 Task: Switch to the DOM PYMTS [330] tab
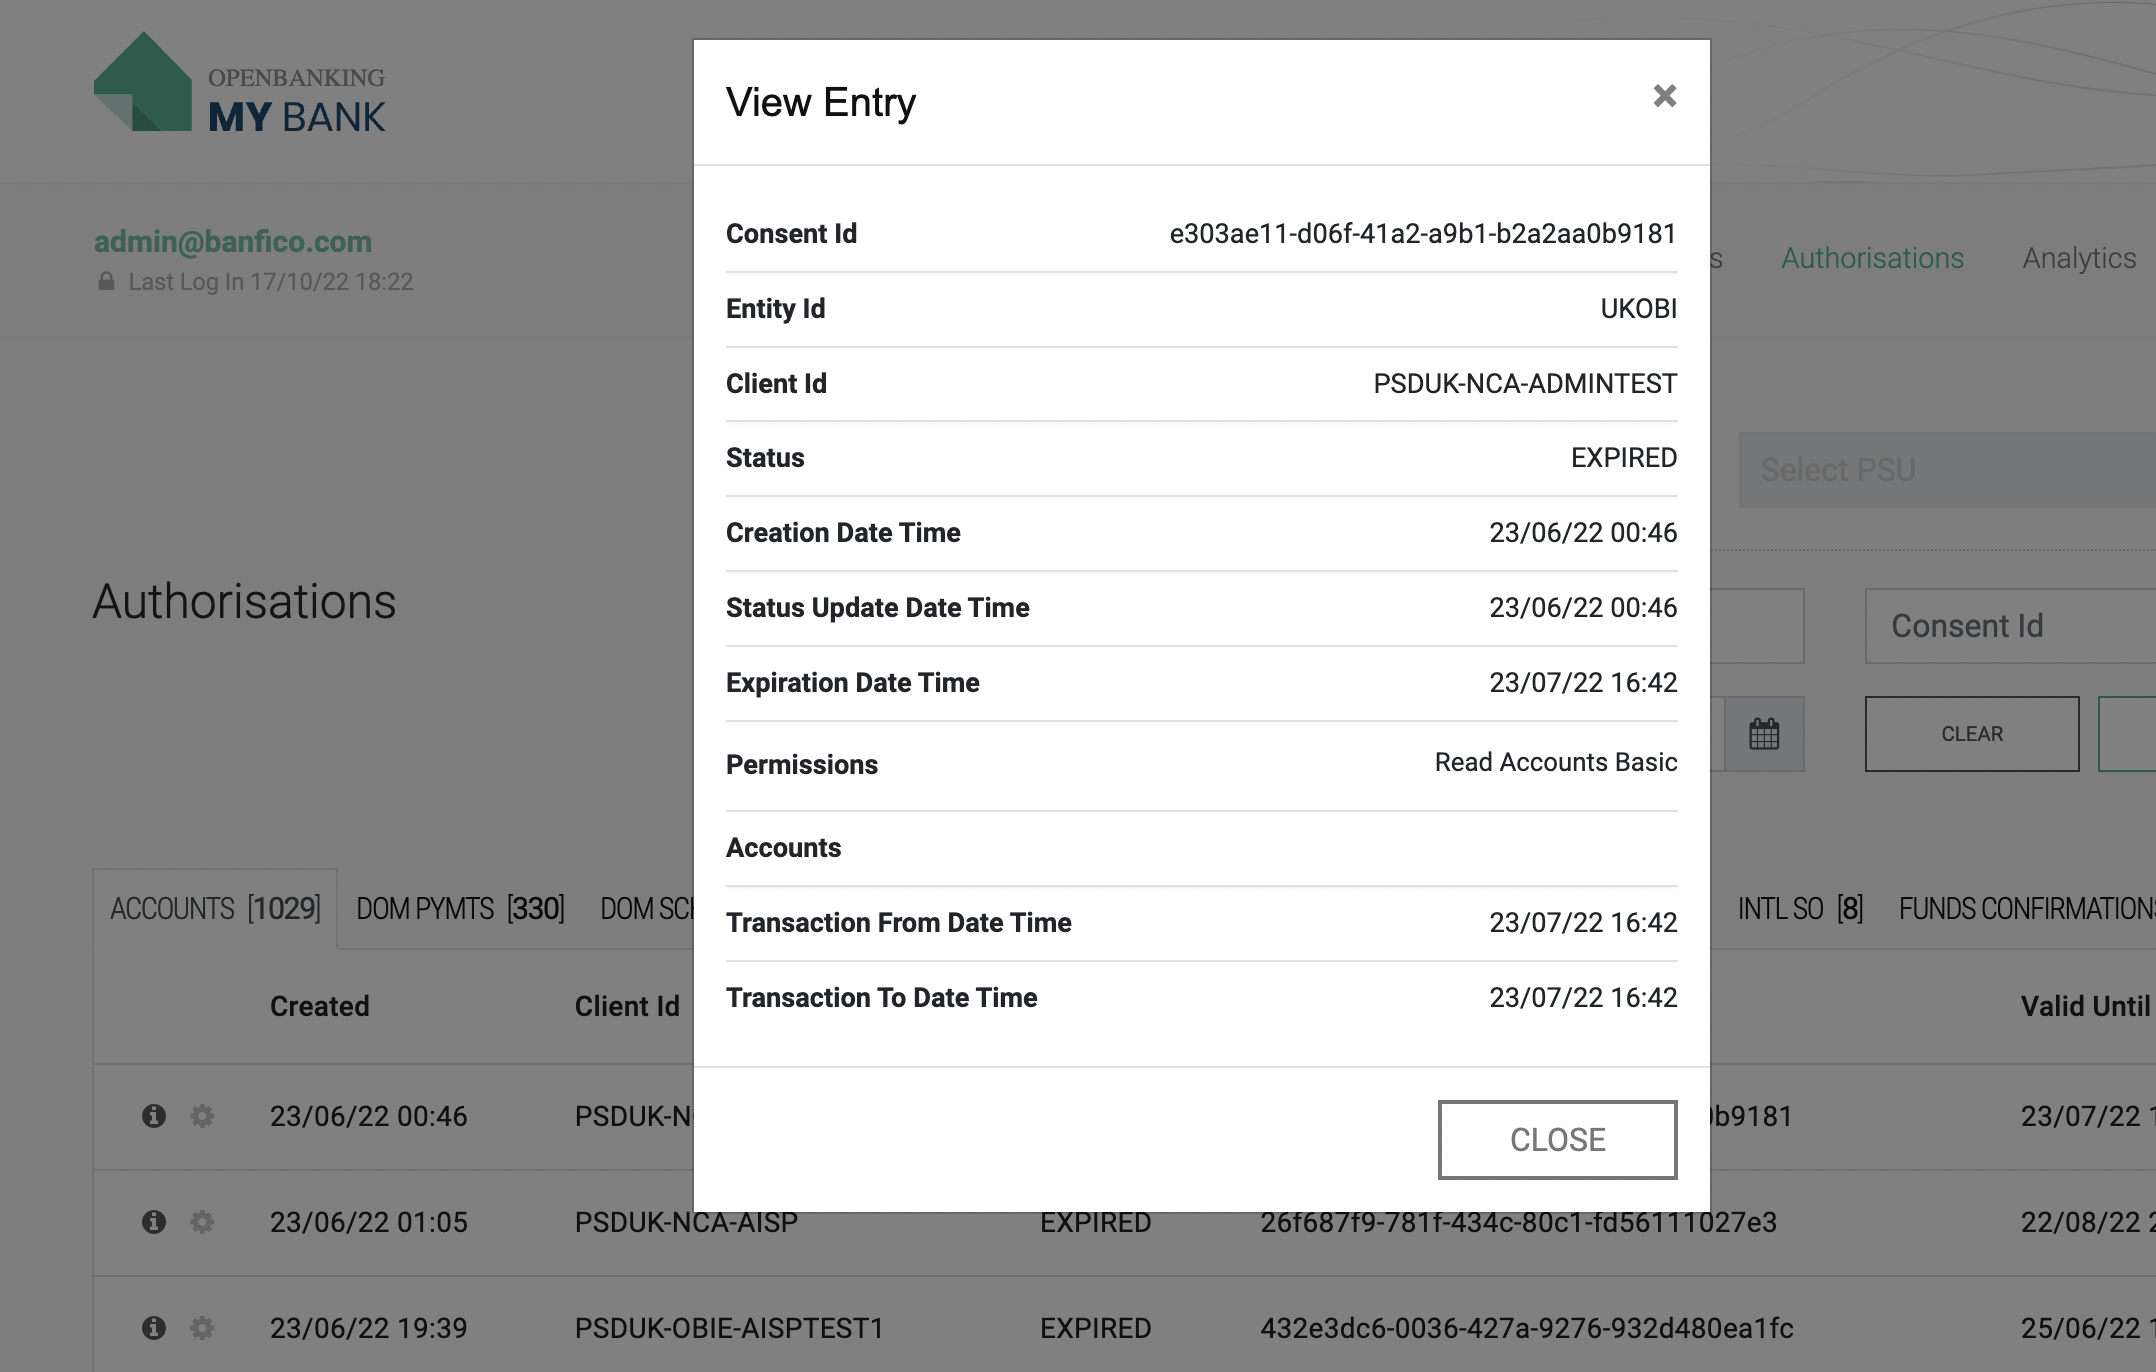[460, 909]
